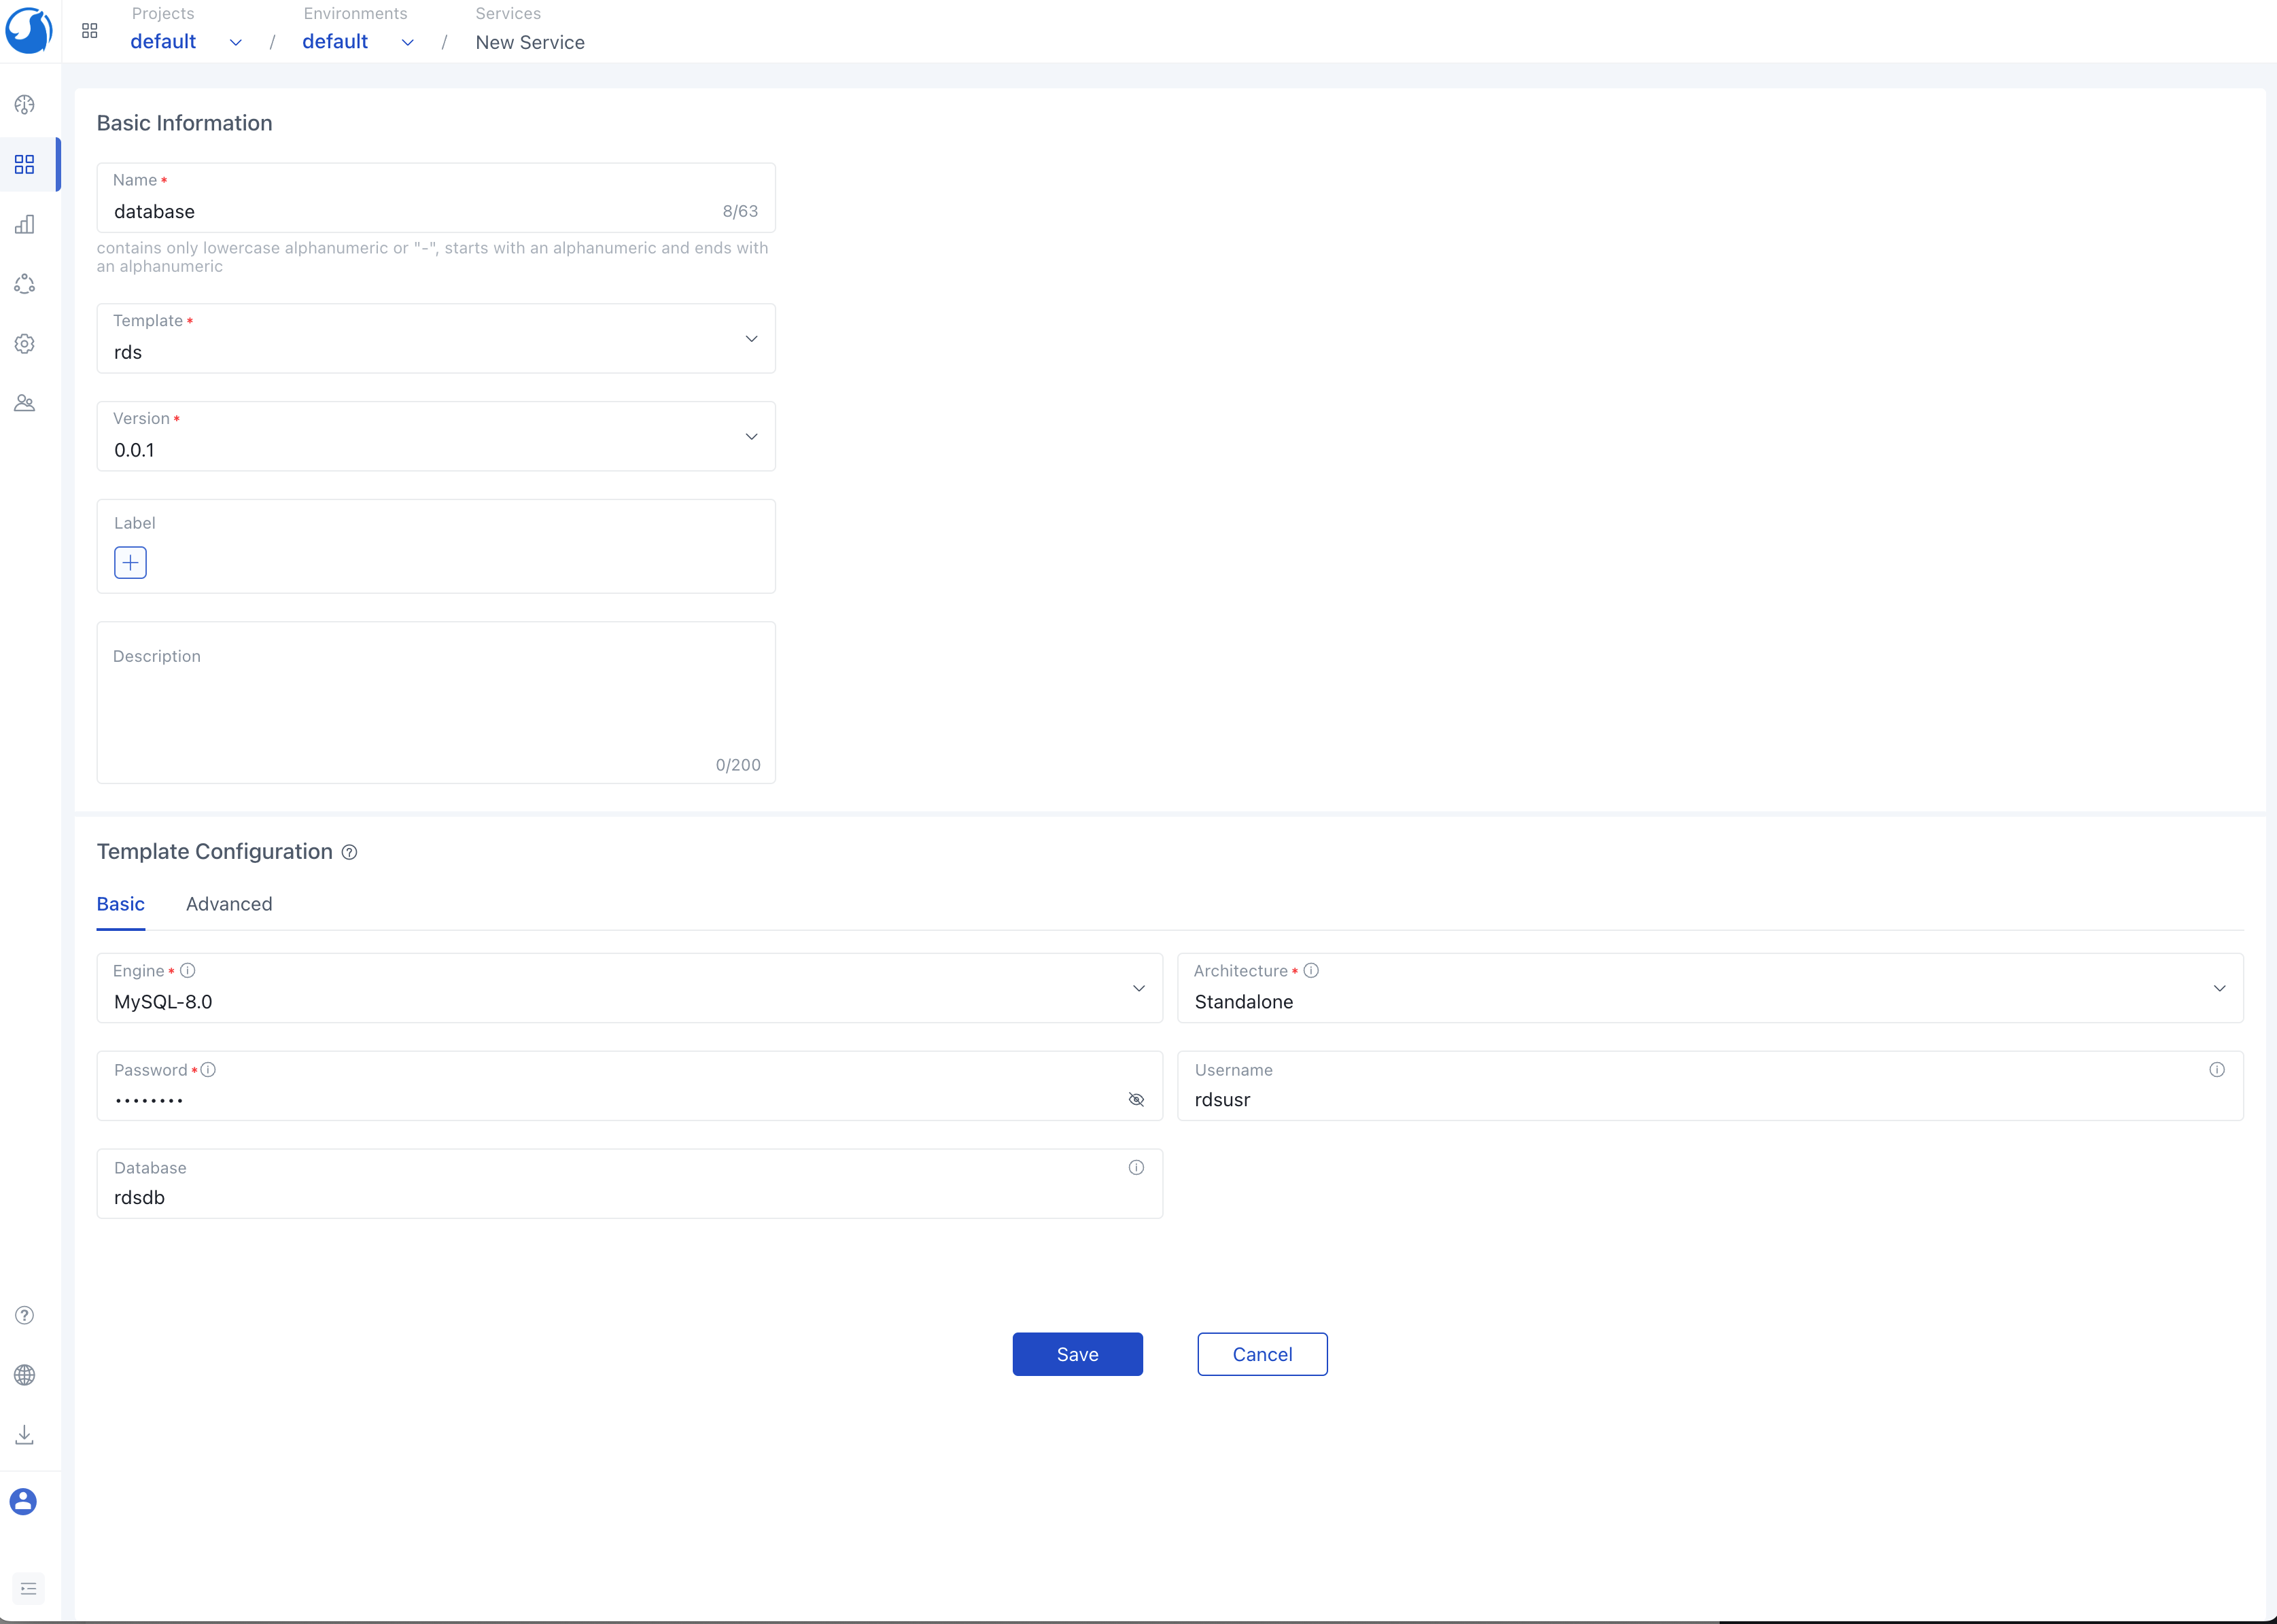The width and height of the screenshot is (2277, 1624).
Task: Click into the Description text area
Action: 436,710
